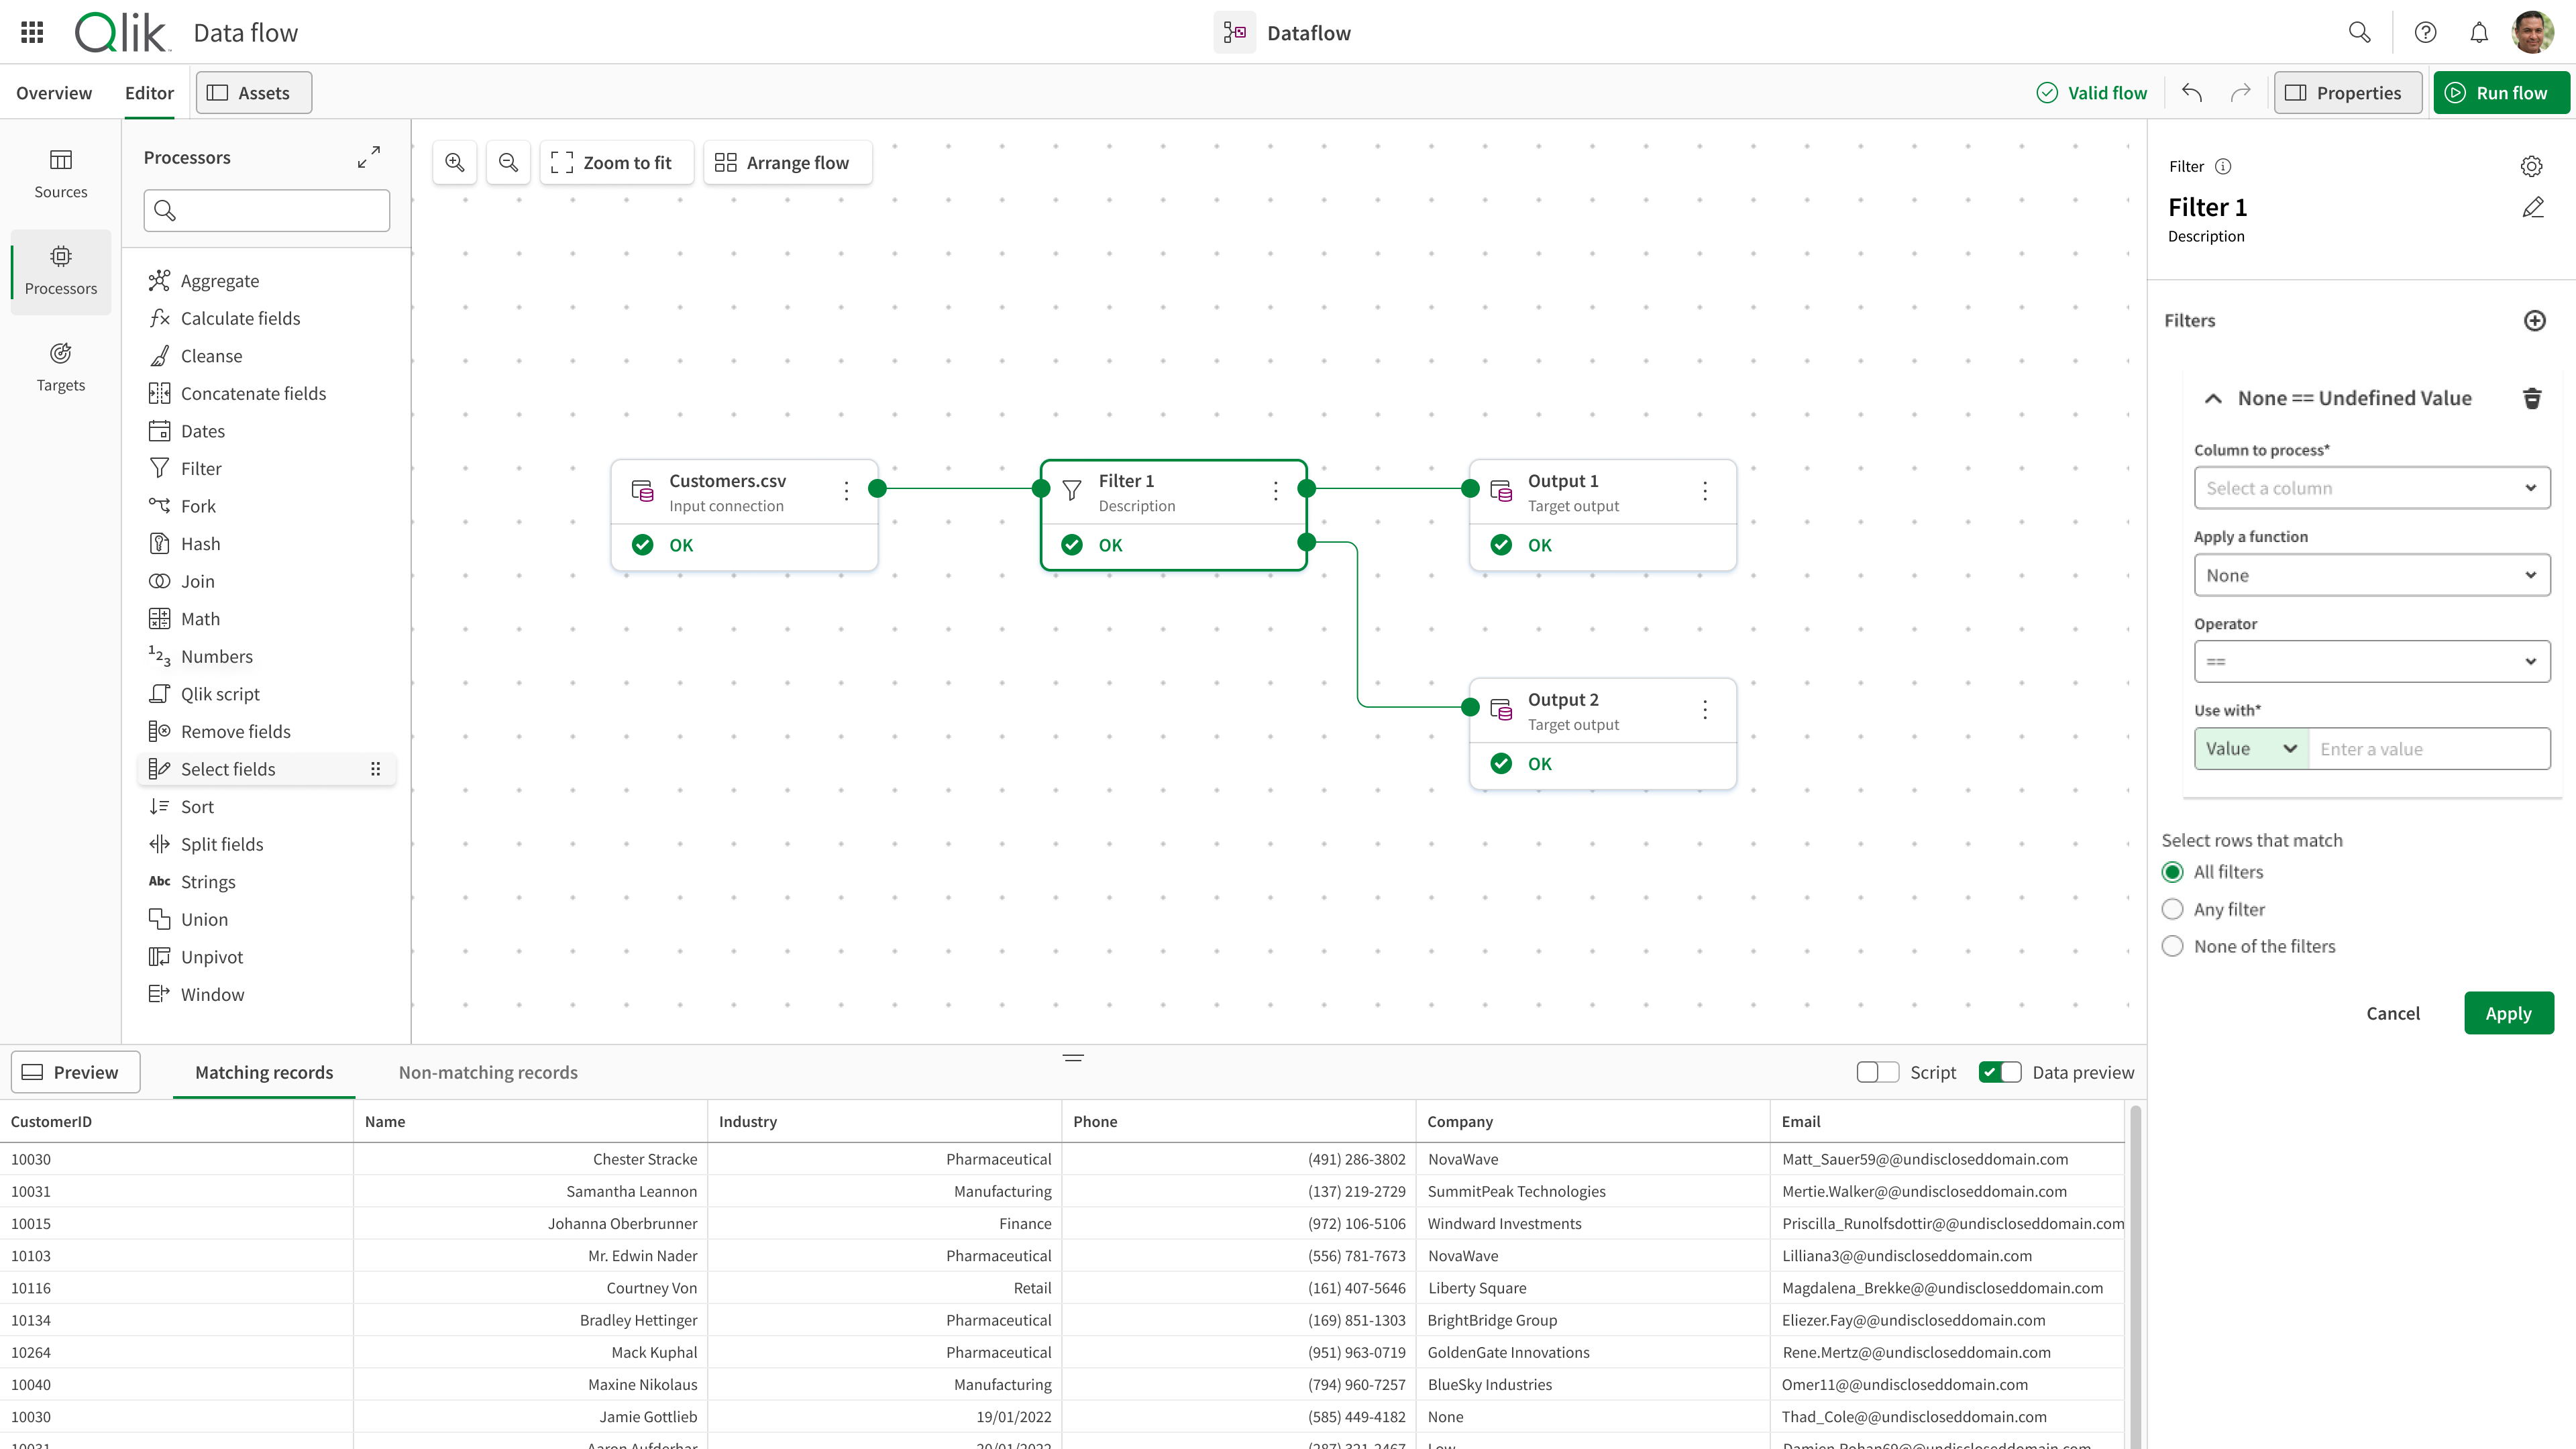Apply the filter settings
Image resolution: width=2576 pixels, height=1449 pixels.
2508,1012
